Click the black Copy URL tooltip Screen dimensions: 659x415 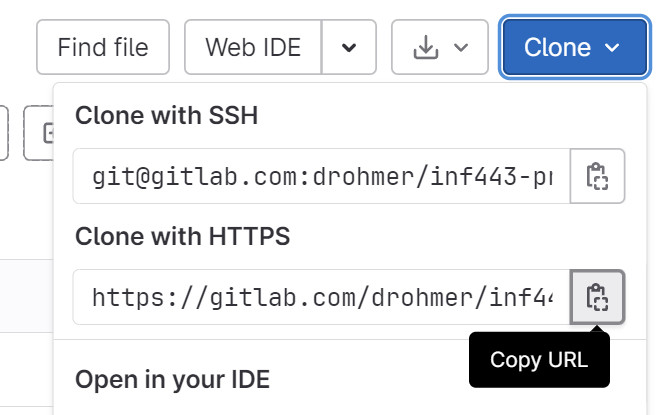(x=538, y=360)
